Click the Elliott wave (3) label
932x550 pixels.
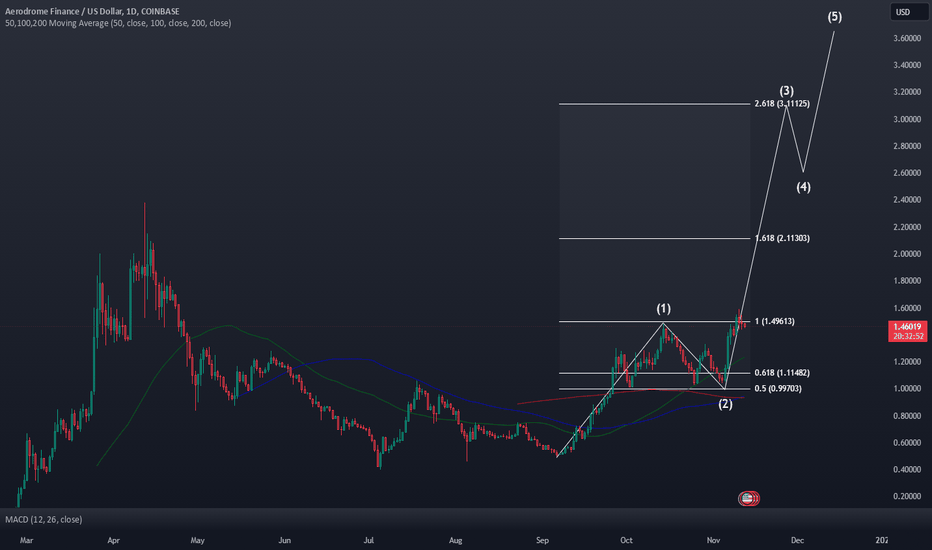pyautogui.click(x=786, y=91)
